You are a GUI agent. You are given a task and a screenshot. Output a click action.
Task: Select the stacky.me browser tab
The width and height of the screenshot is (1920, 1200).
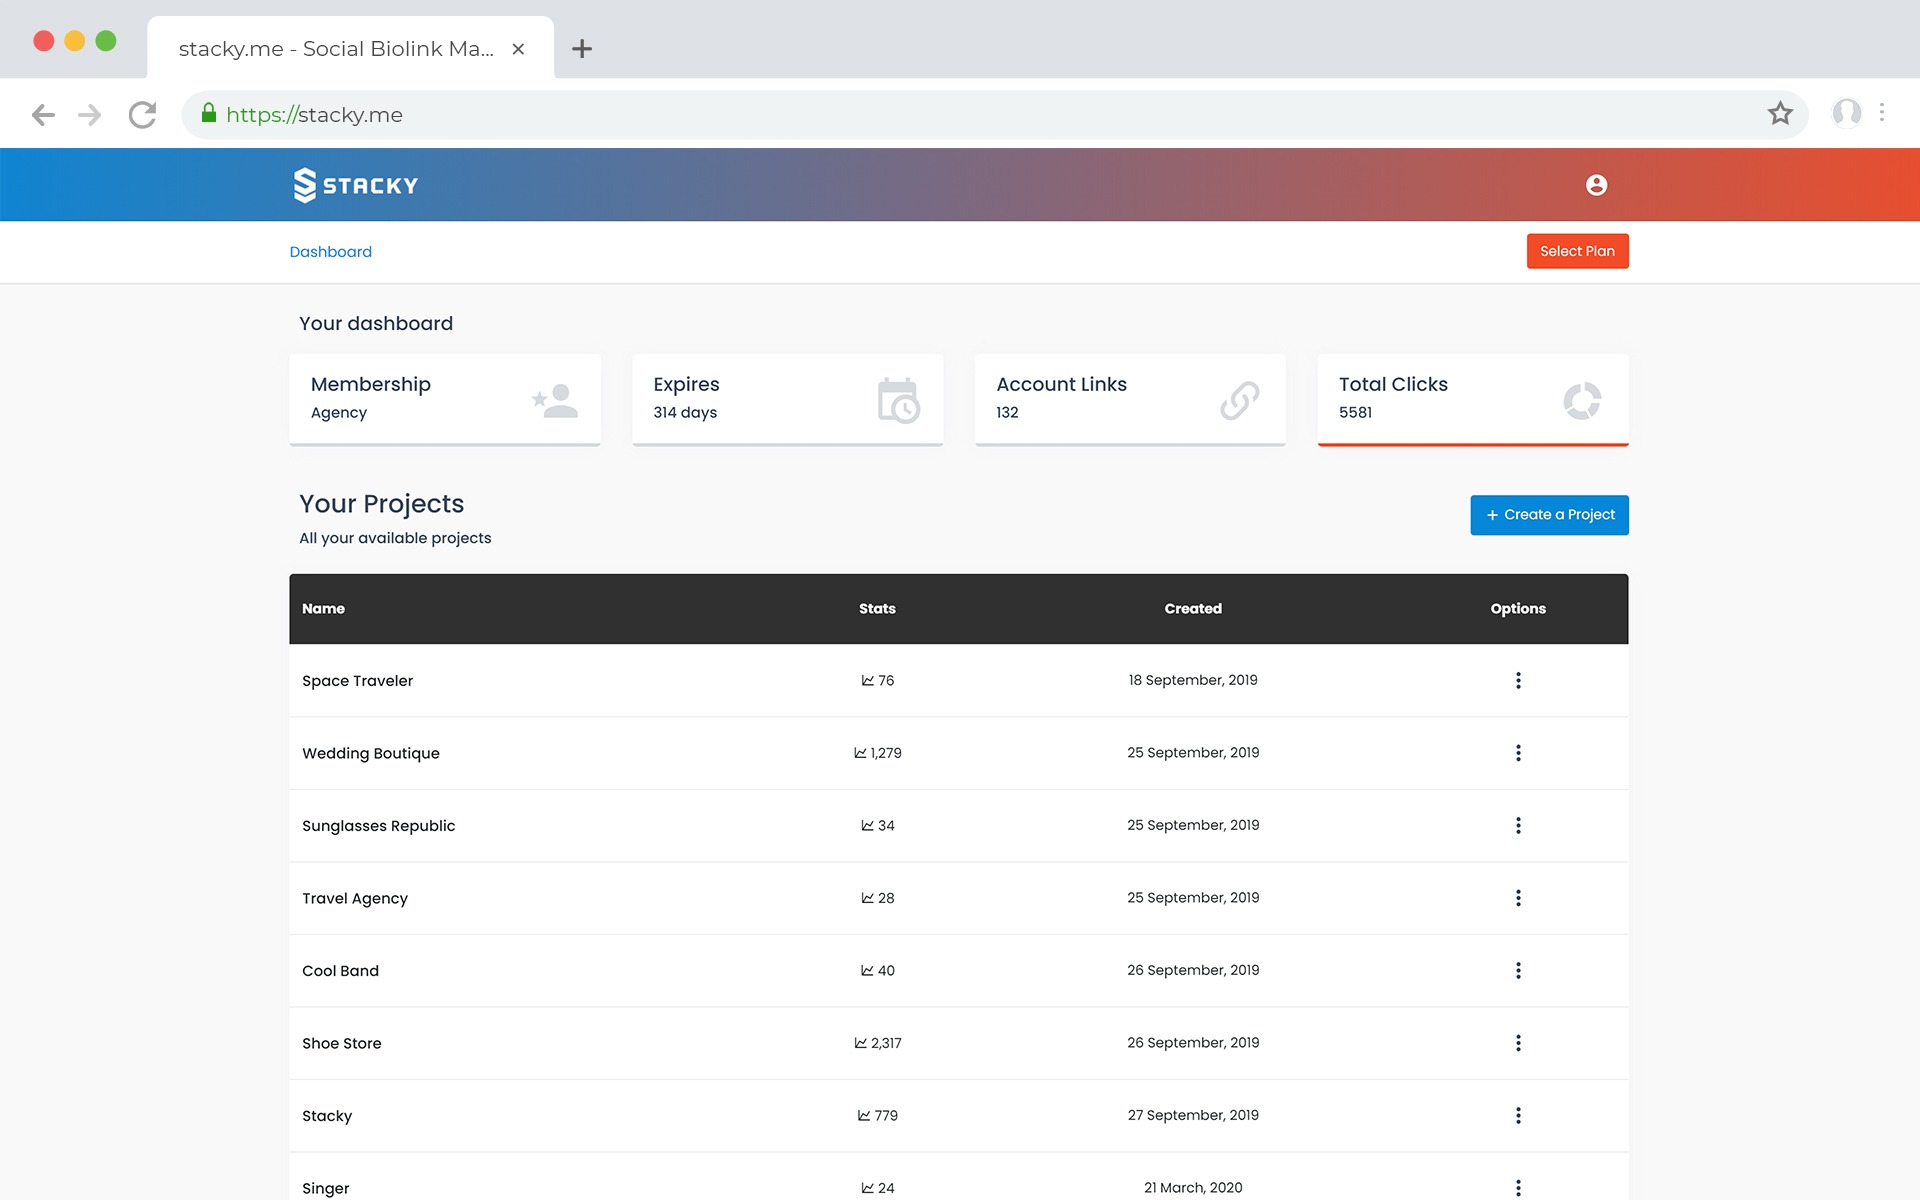[336, 49]
